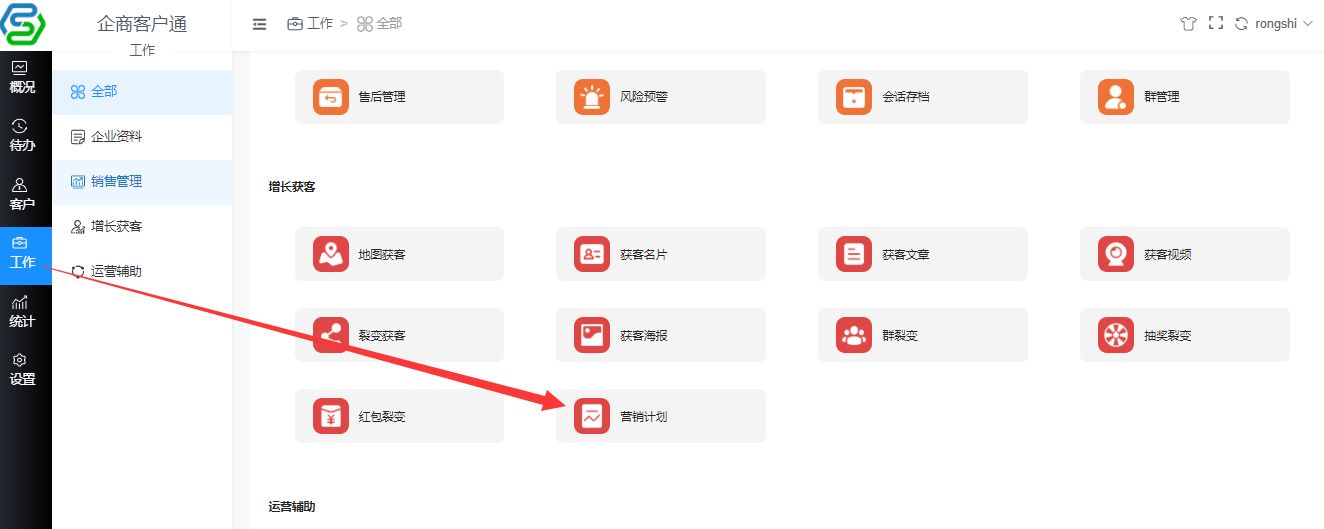Image resolution: width=1324 pixels, height=529 pixels.
Task: Open the 概况 overview section
Action: 22,77
